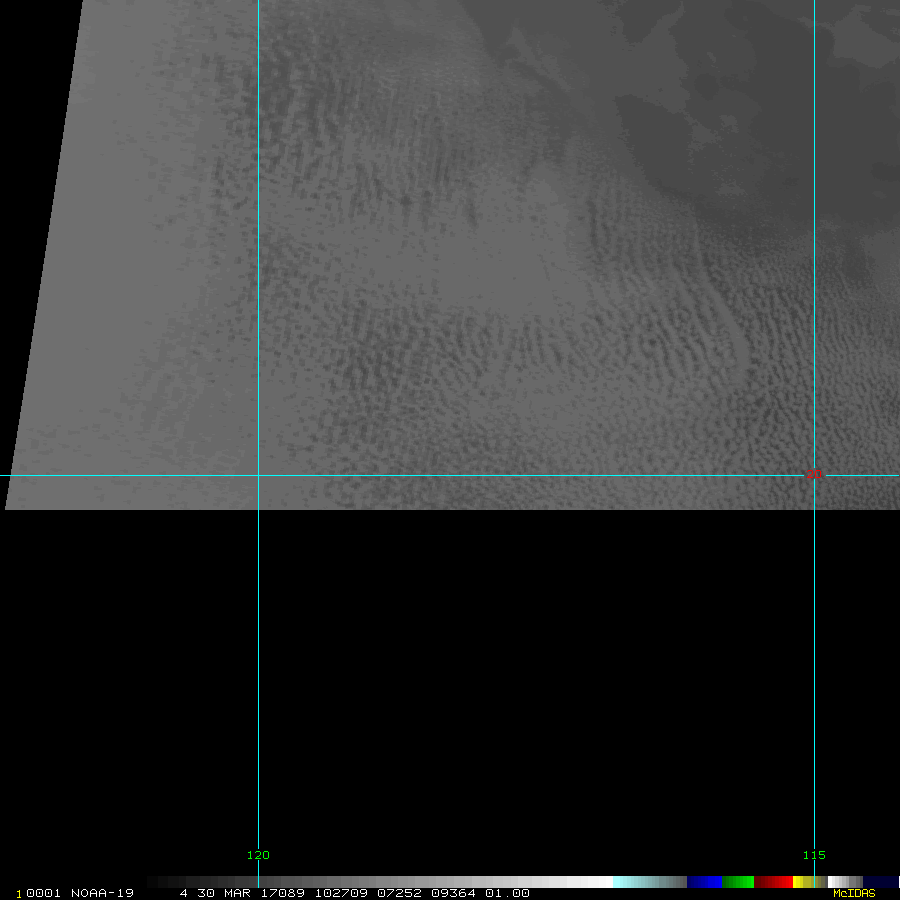Click the 120 longitude label

[x=258, y=855]
